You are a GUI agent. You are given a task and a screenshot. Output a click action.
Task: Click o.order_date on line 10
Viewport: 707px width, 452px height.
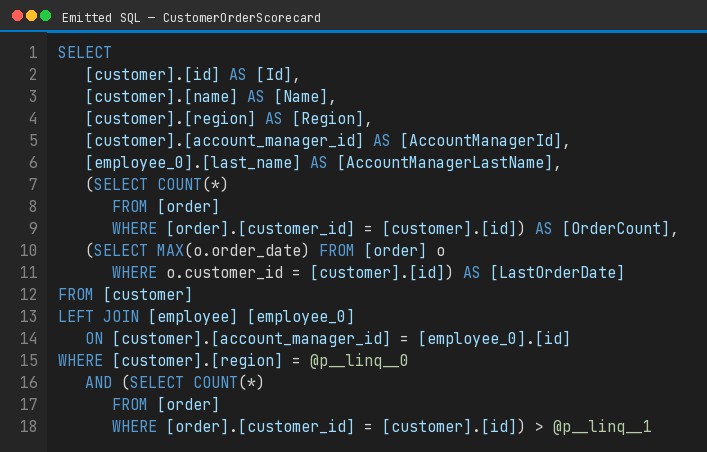[x=247, y=251]
